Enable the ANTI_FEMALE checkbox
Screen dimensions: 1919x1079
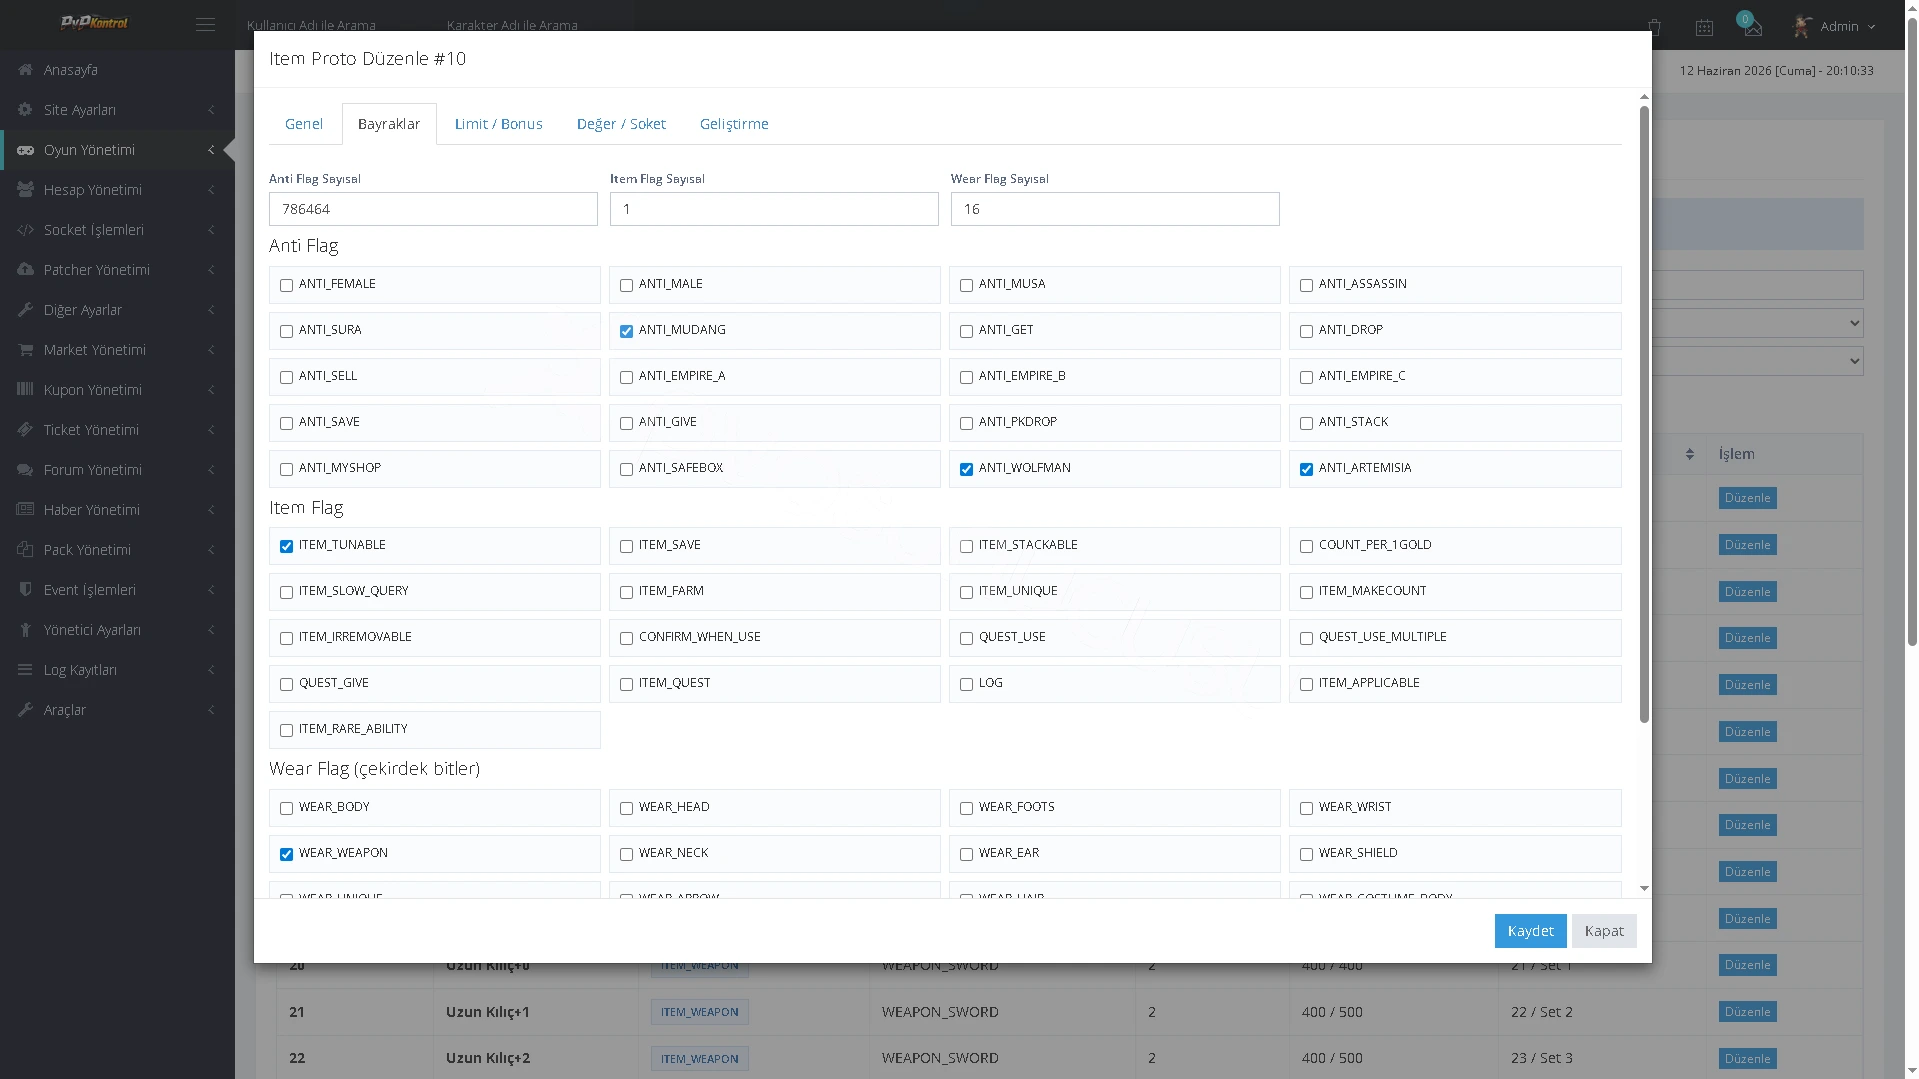286,285
